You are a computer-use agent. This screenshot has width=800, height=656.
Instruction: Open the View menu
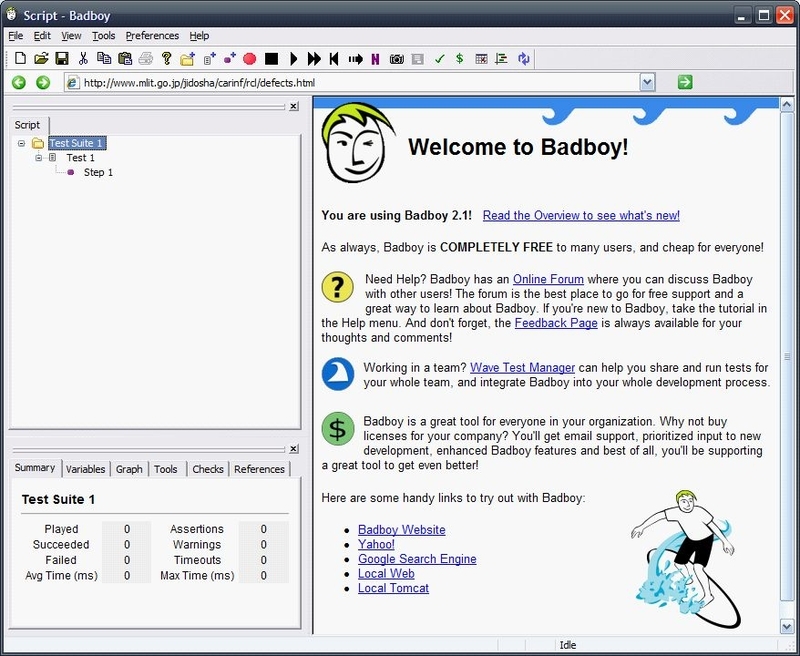click(71, 36)
